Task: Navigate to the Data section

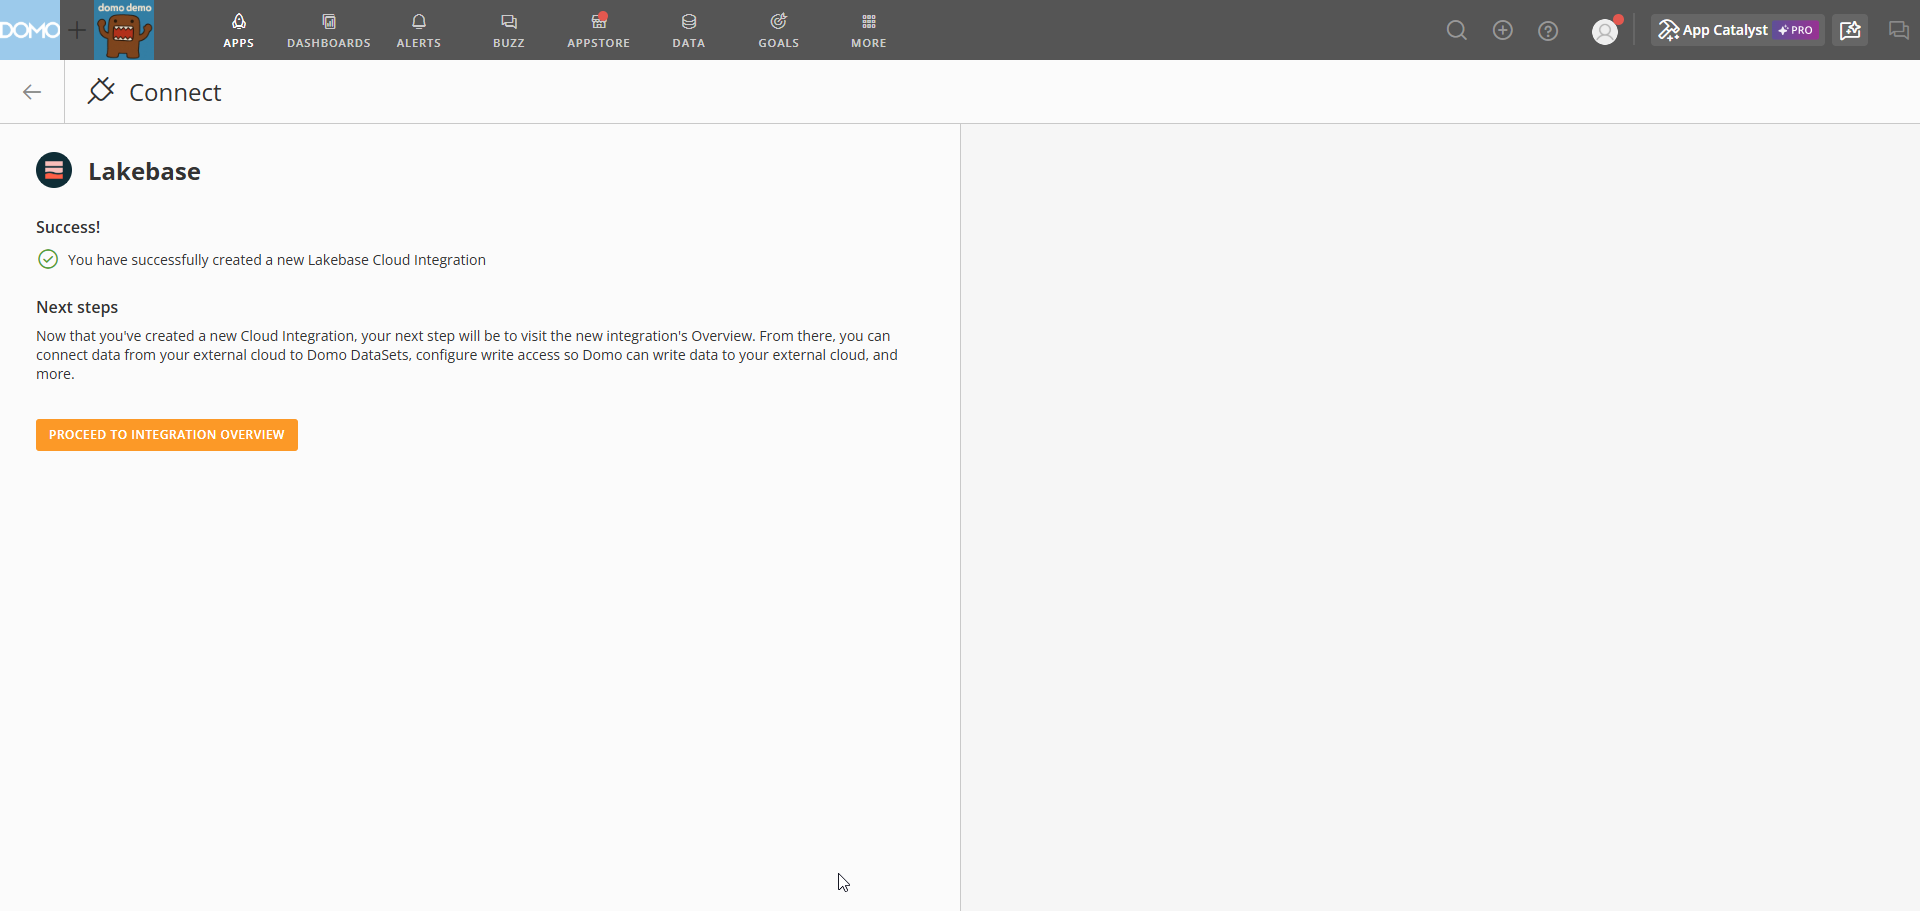Action: pos(689,30)
